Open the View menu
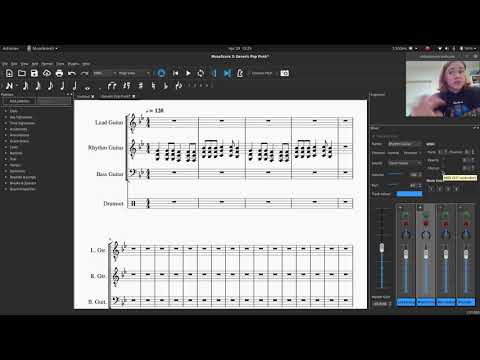The height and width of the screenshot is (360, 480). (x=24, y=64)
